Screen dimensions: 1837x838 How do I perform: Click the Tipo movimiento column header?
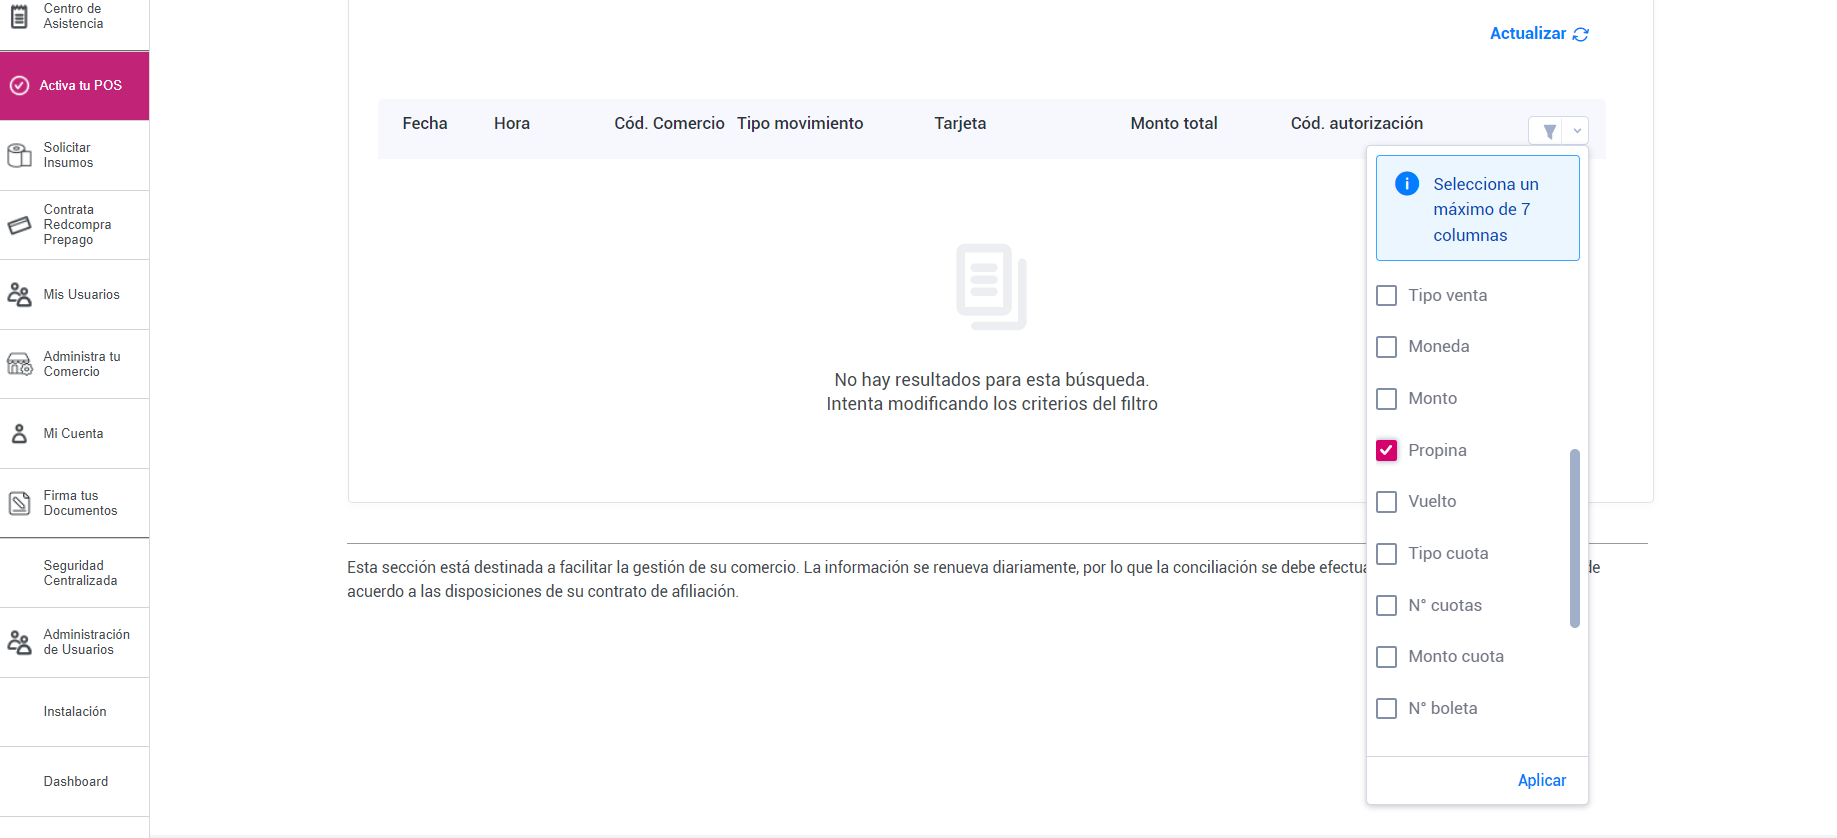800,124
